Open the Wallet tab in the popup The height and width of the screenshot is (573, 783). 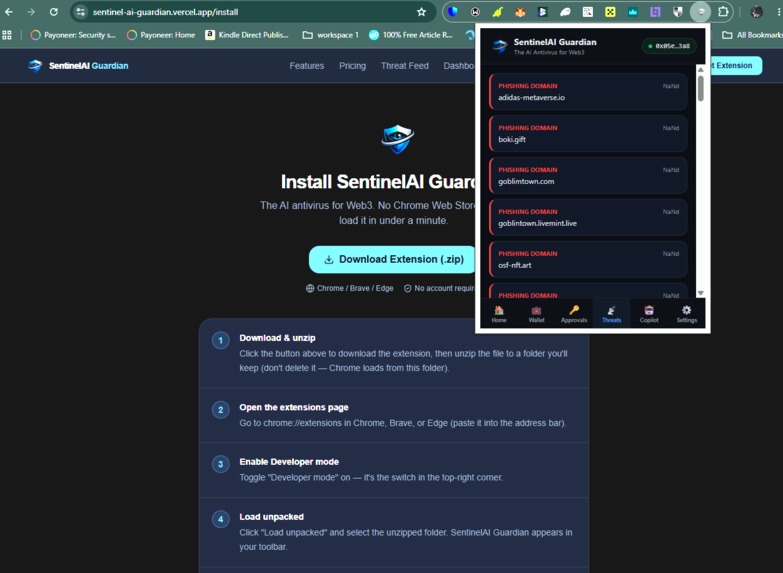(536, 314)
